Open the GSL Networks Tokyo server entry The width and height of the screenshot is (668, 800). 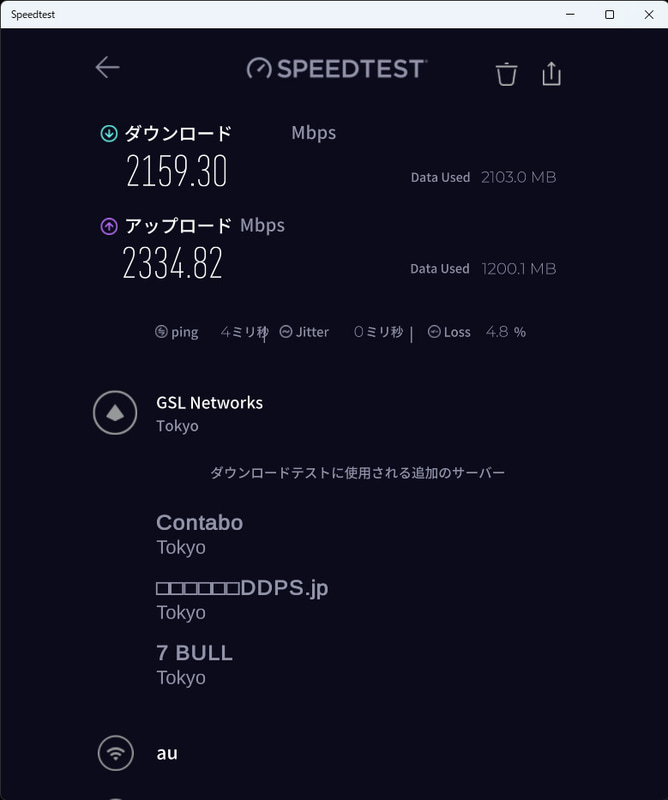[209, 402]
